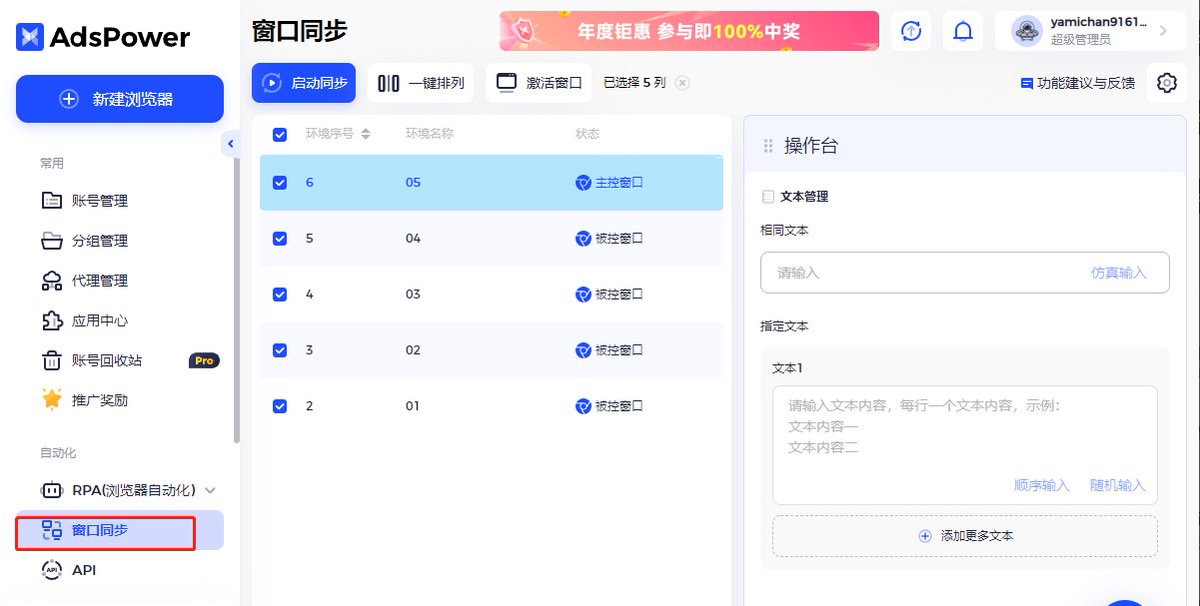
Task: Clear the 已选择 5 列 selection
Action: (683, 83)
